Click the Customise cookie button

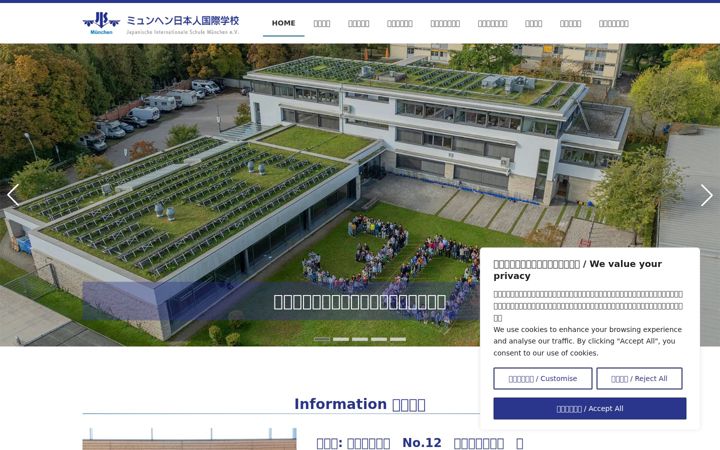[543, 378]
